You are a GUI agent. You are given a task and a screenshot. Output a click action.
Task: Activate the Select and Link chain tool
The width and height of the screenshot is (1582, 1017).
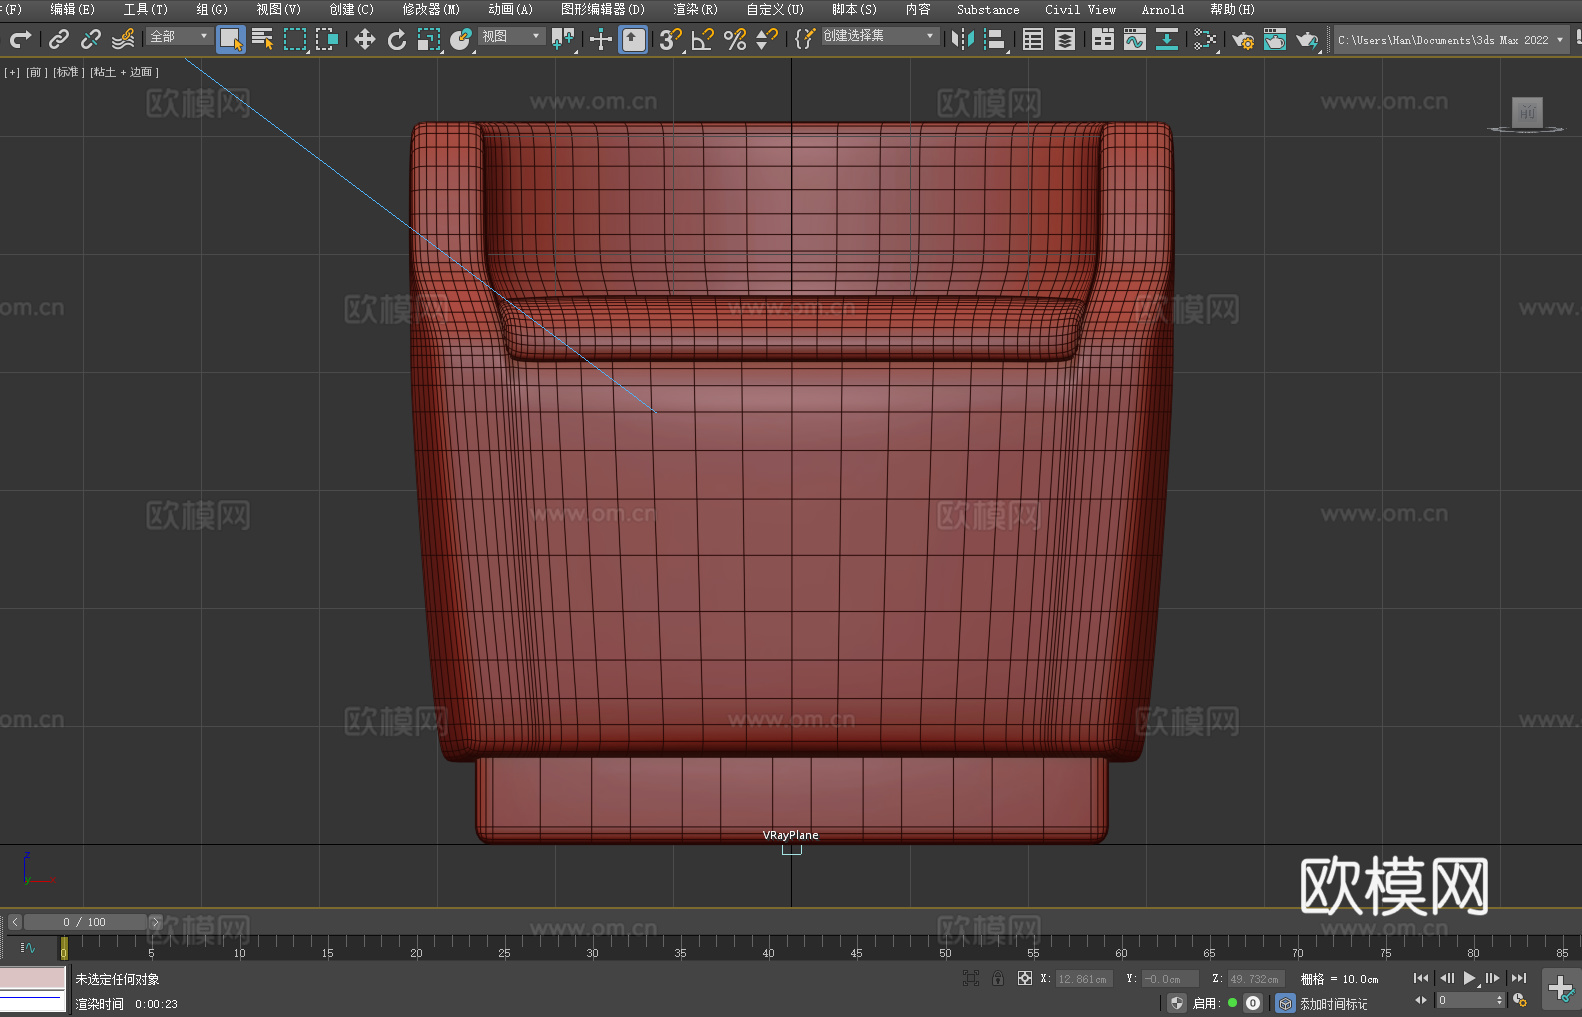click(59, 39)
